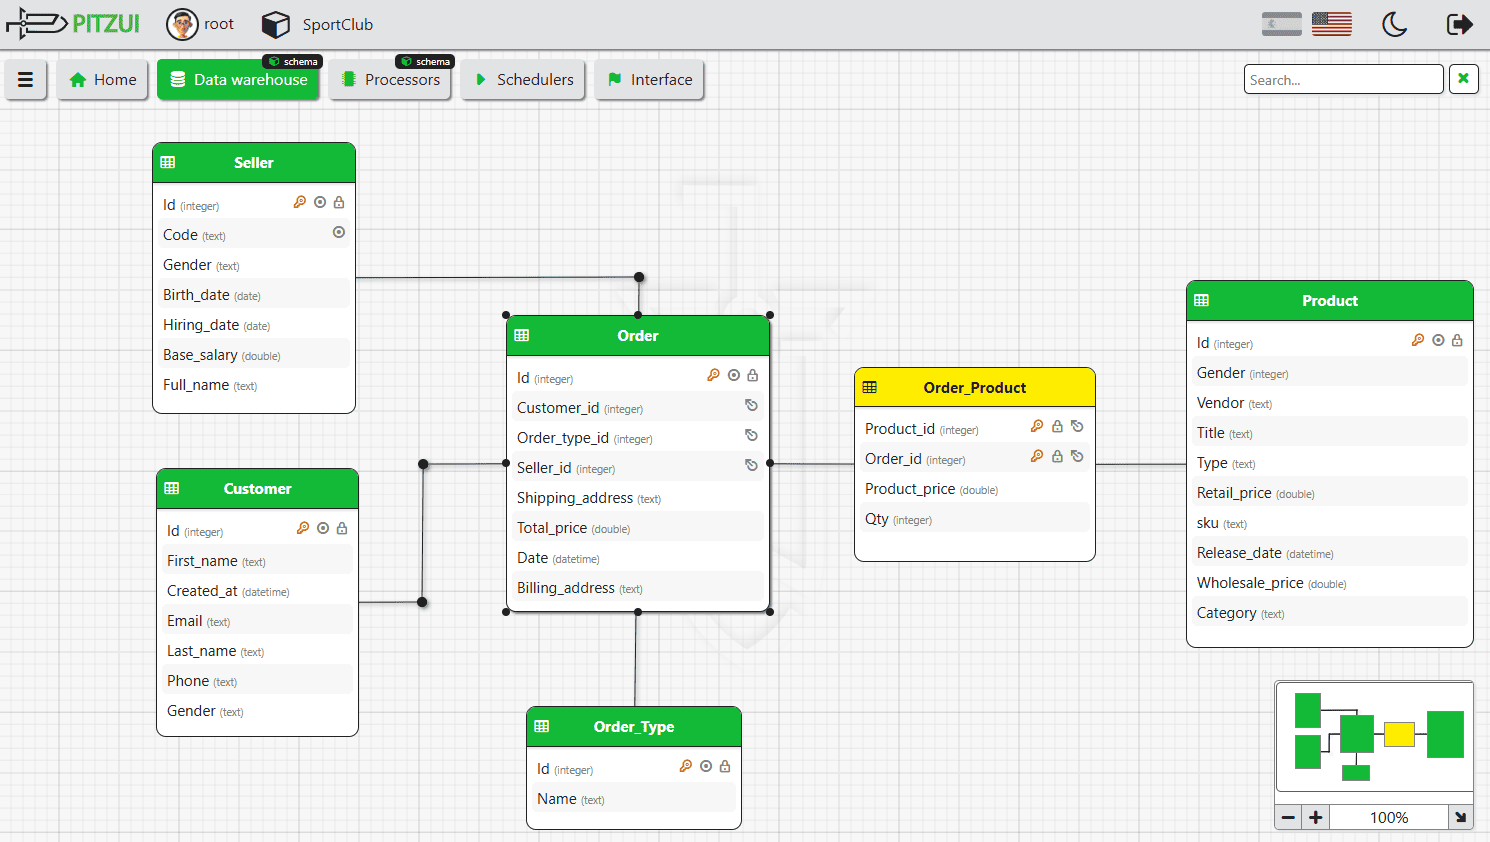Focus the Search input field

tap(1344, 79)
